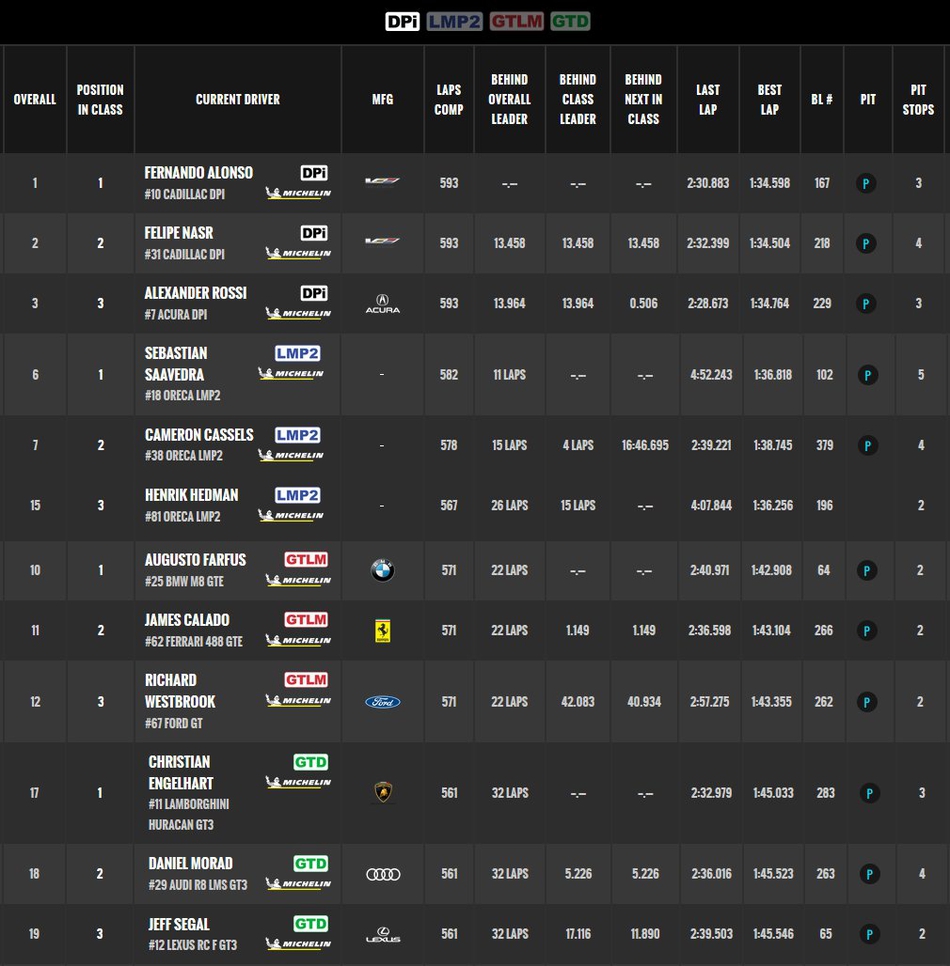
Task: Click pit indicator for Christian Engelhart
Action: tap(869, 794)
